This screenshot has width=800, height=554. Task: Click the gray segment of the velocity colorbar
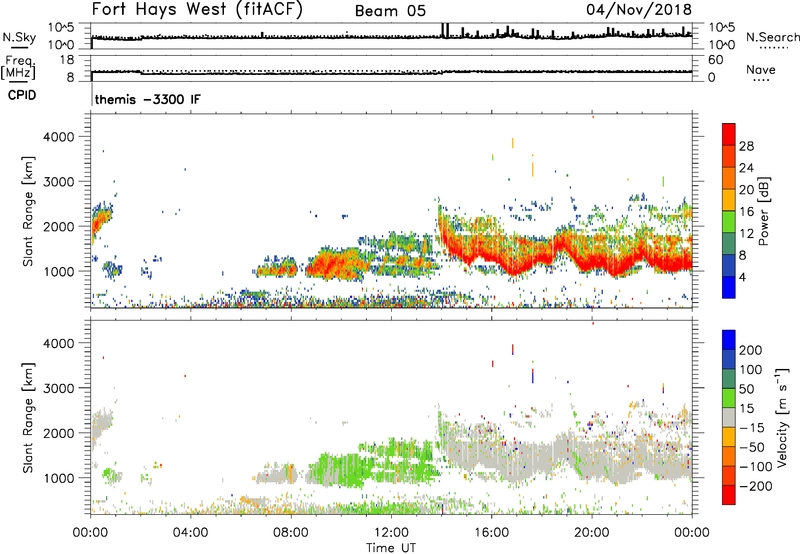pyautogui.click(x=729, y=418)
